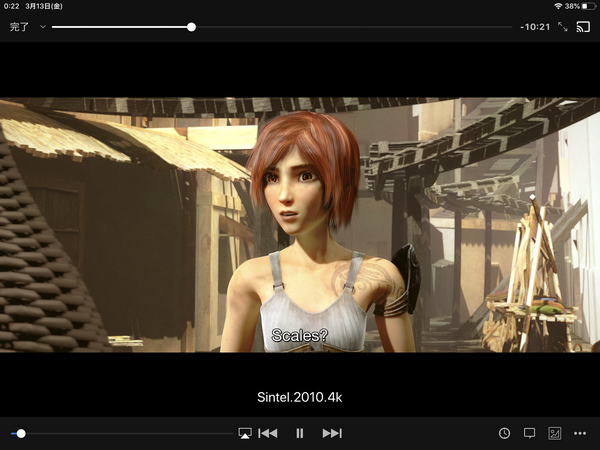Skip to the previous track
Viewport: 600px width, 450px height.
click(268, 433)
